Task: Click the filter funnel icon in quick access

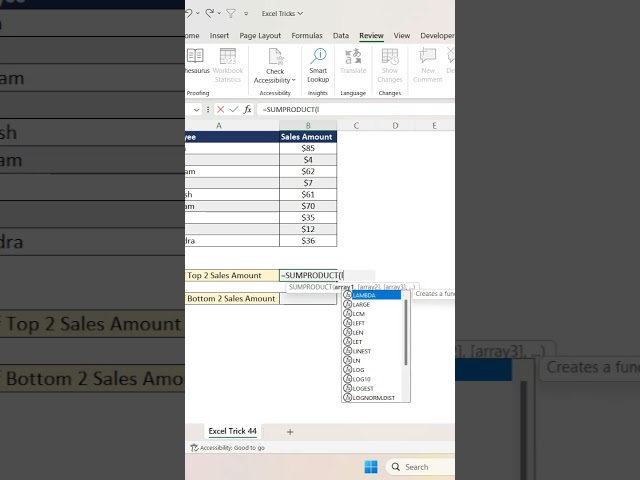Action: 231,13
